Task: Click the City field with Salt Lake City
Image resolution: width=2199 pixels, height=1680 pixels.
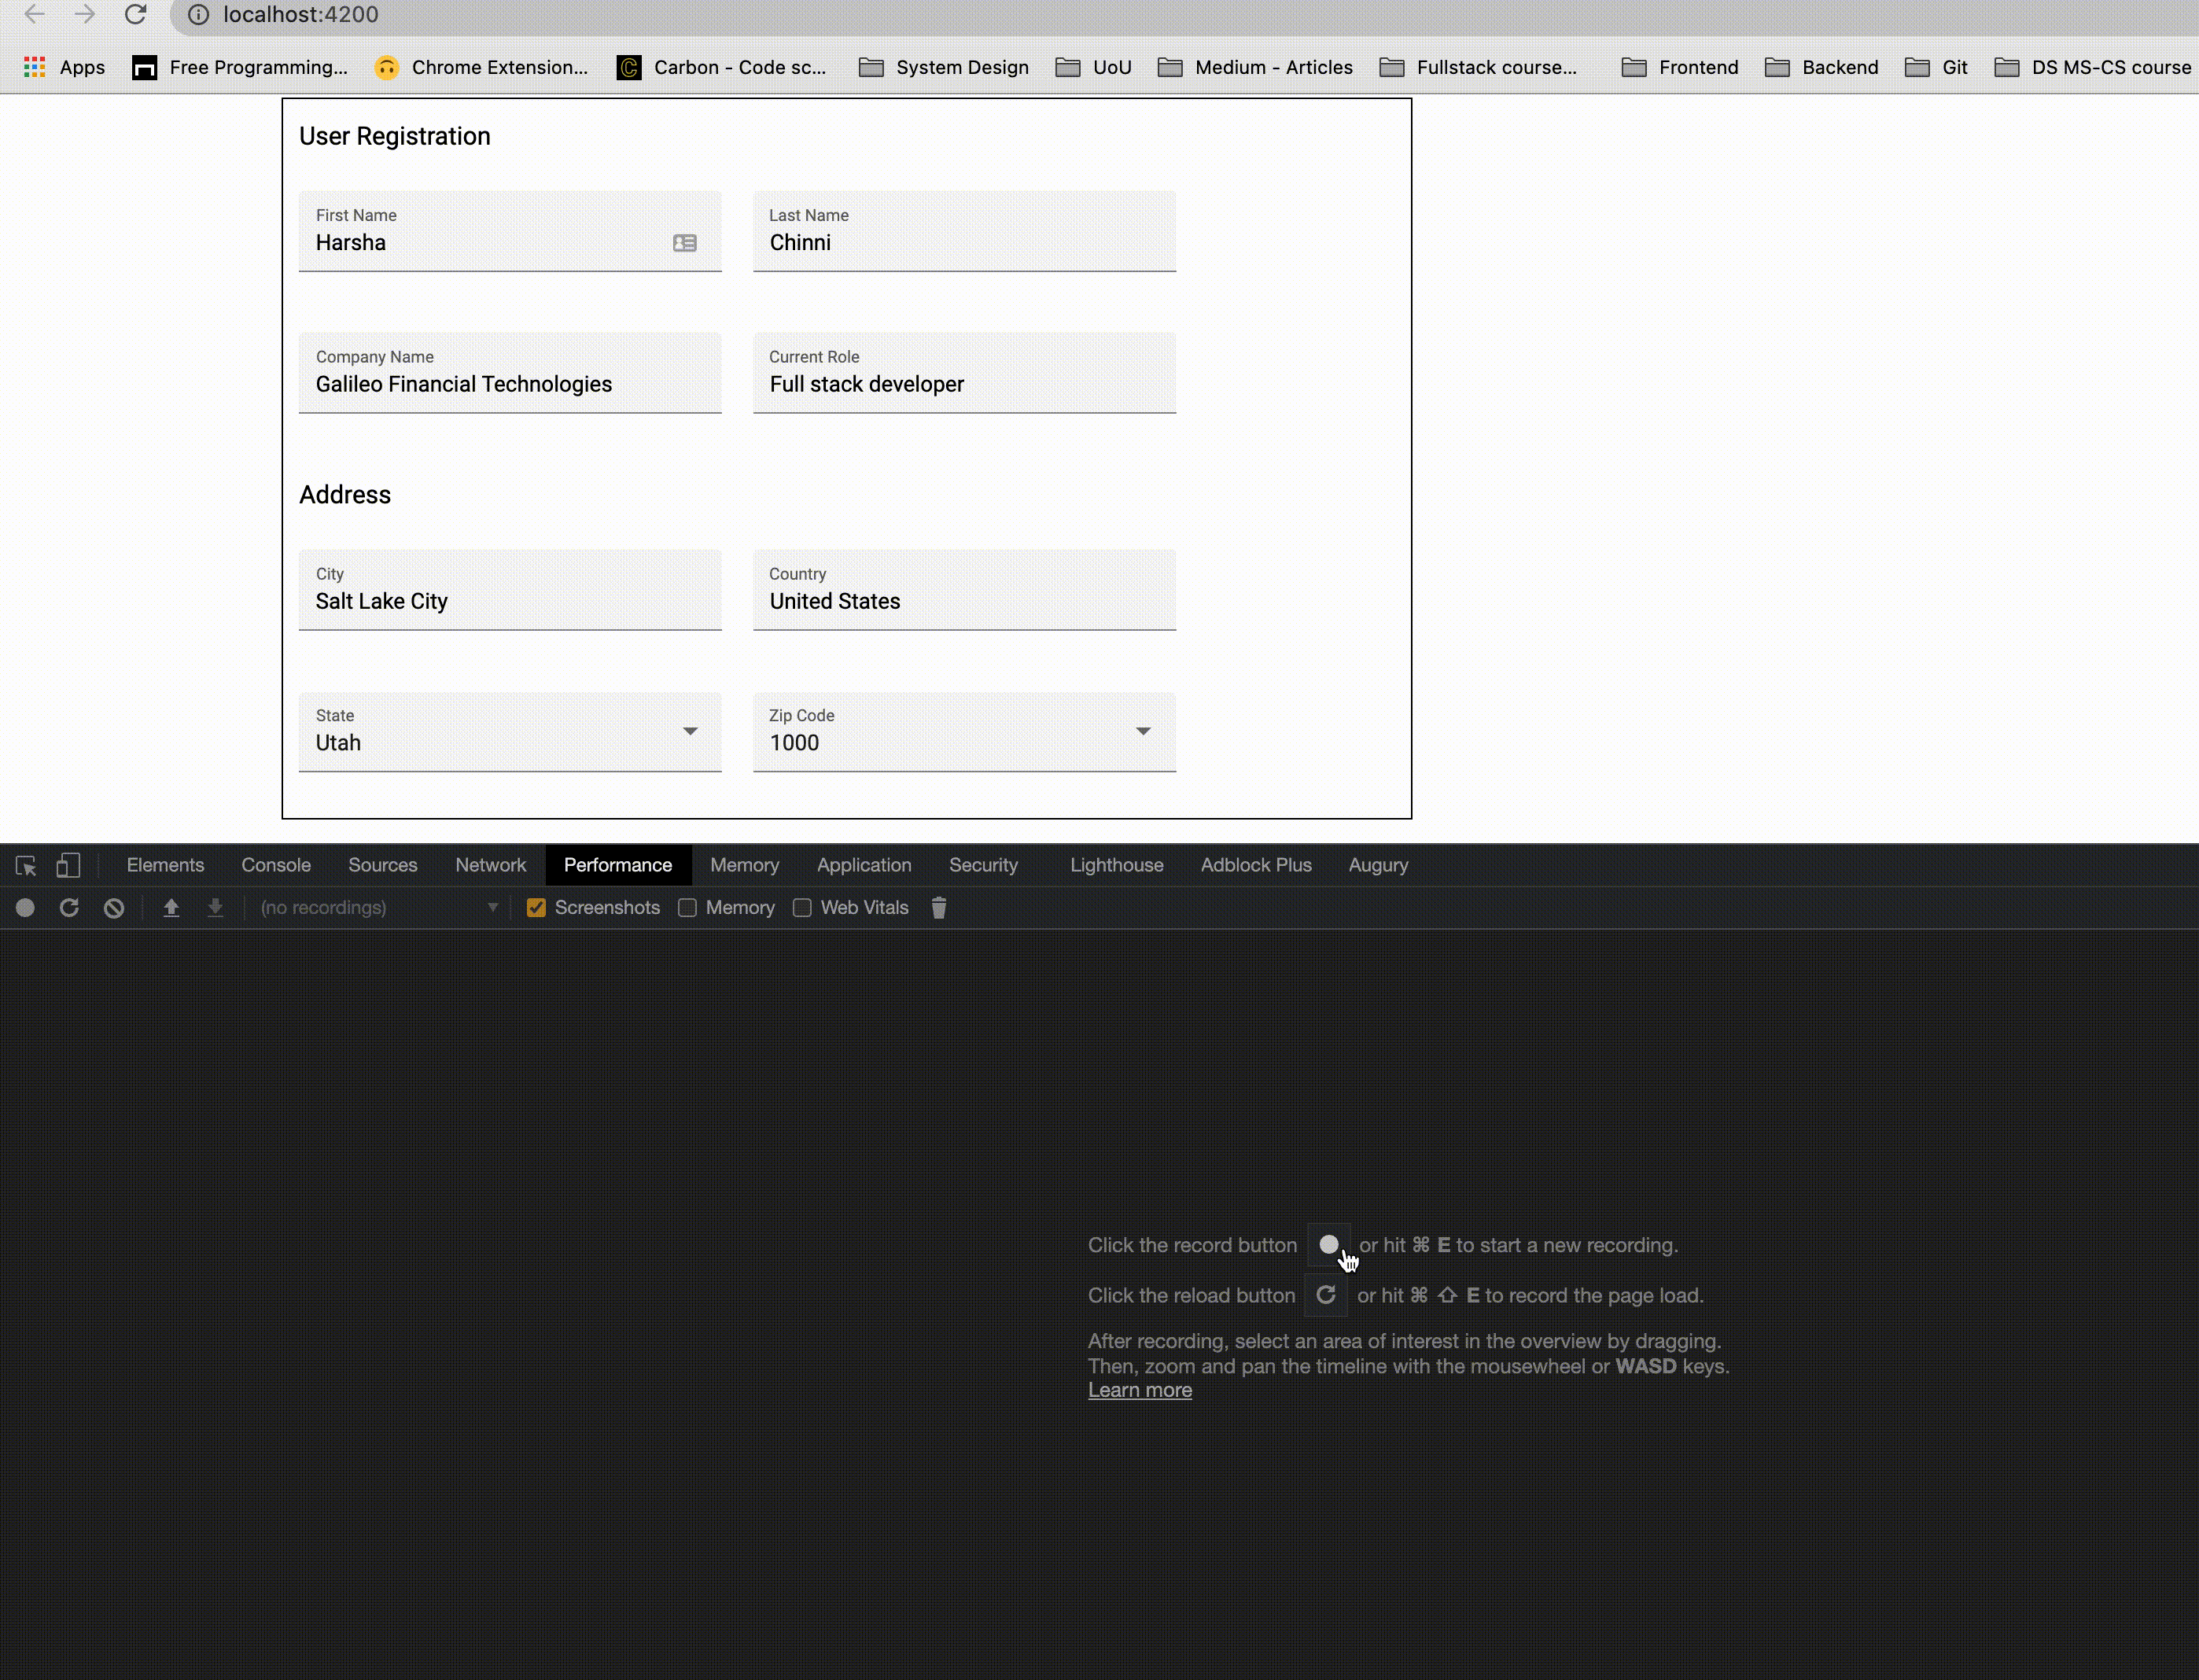Action: click(510, 590)
